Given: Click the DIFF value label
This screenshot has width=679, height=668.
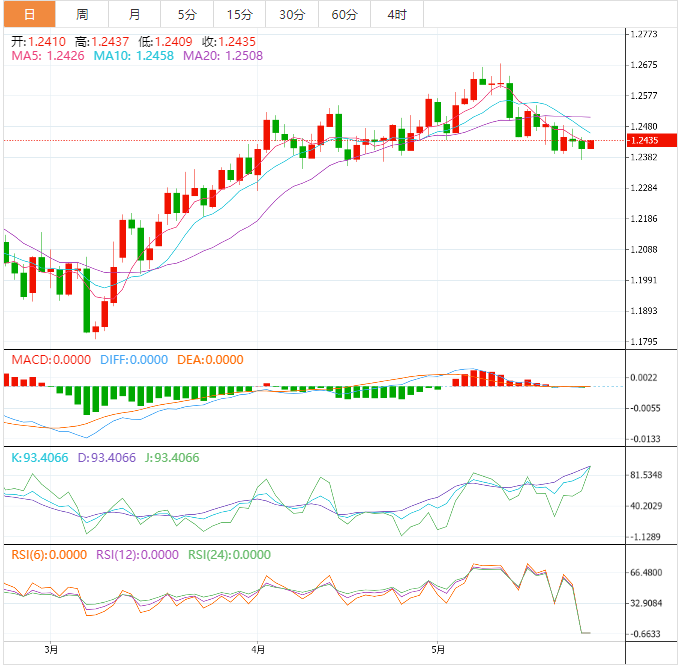Looking at the screenshot, I should (133, 360).
